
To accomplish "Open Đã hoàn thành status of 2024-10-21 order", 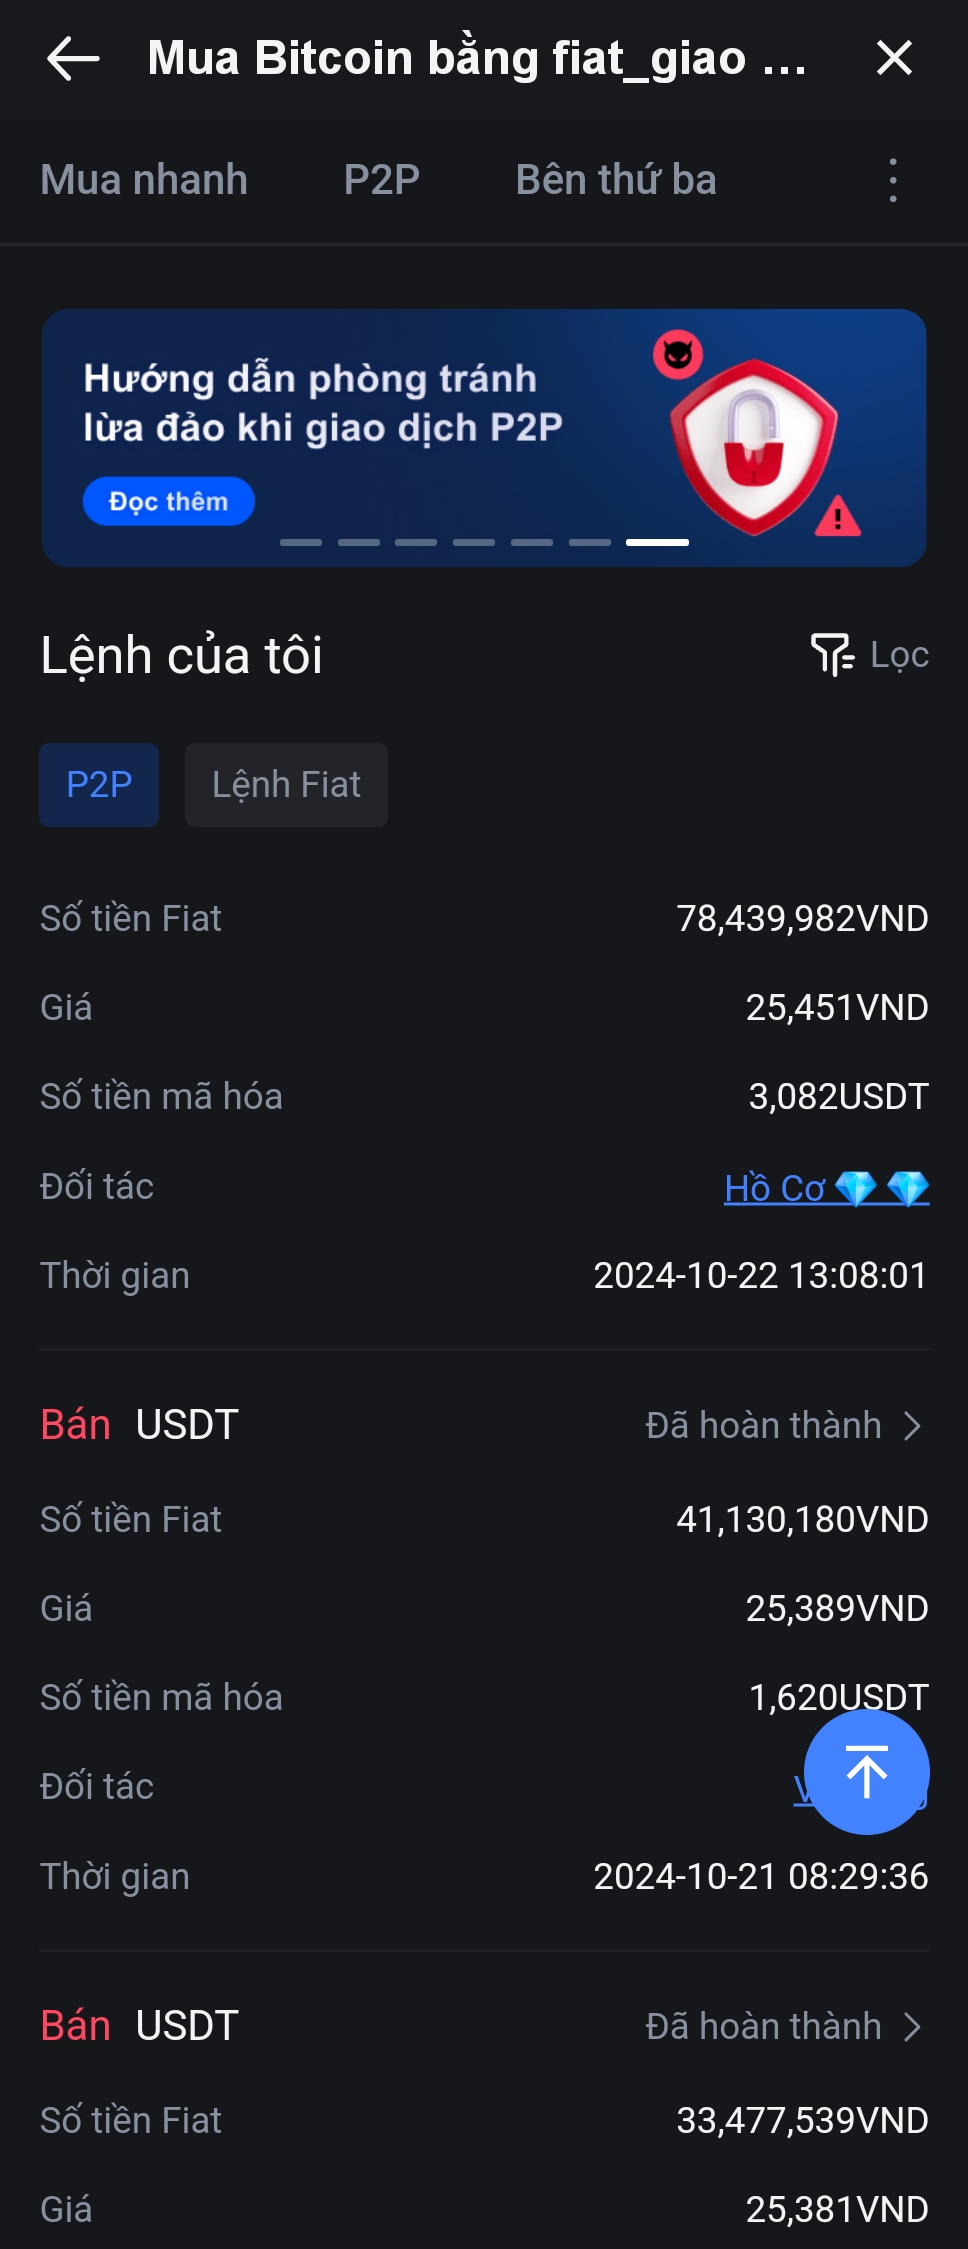I will tap(763, 1425).
